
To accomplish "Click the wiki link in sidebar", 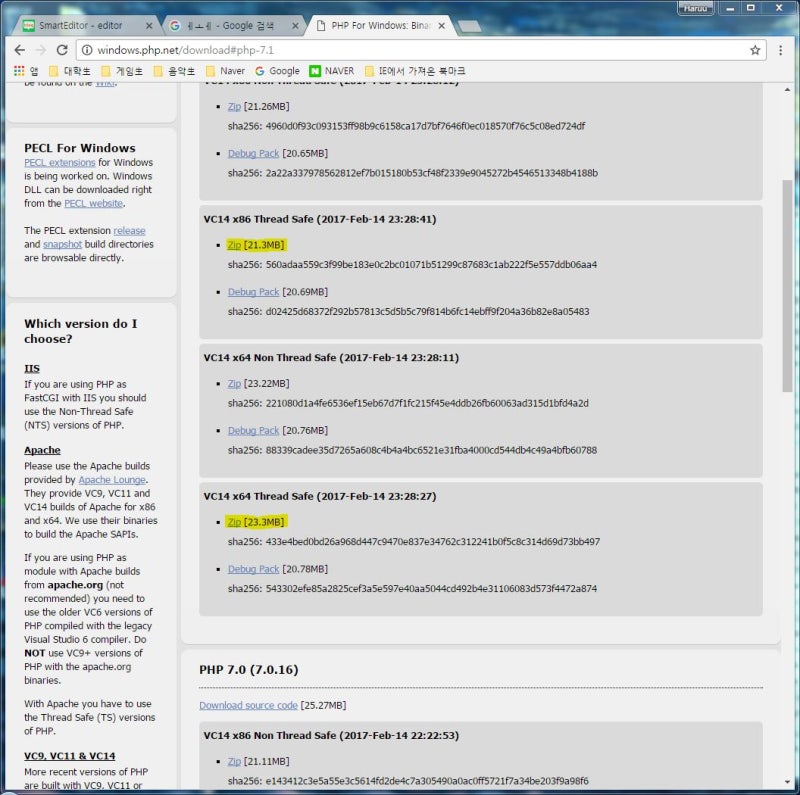I will (x=105, y=84).
